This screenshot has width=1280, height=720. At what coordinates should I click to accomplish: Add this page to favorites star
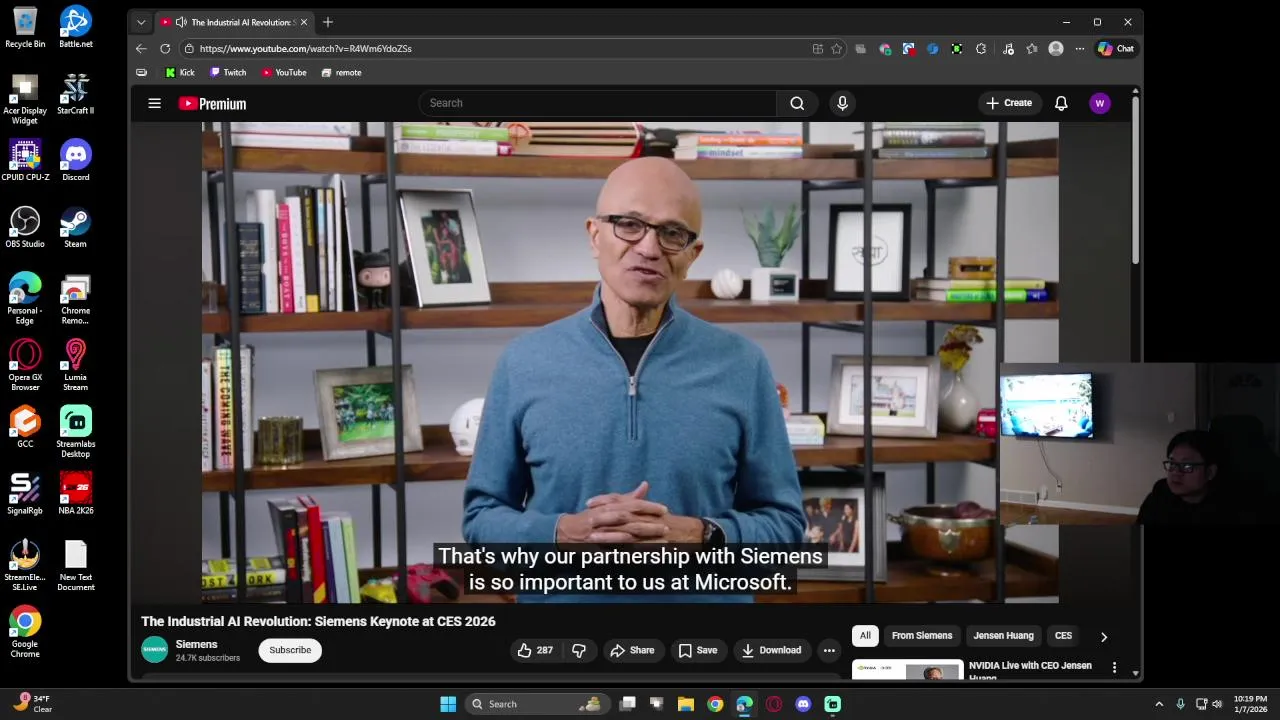[837, 48]
